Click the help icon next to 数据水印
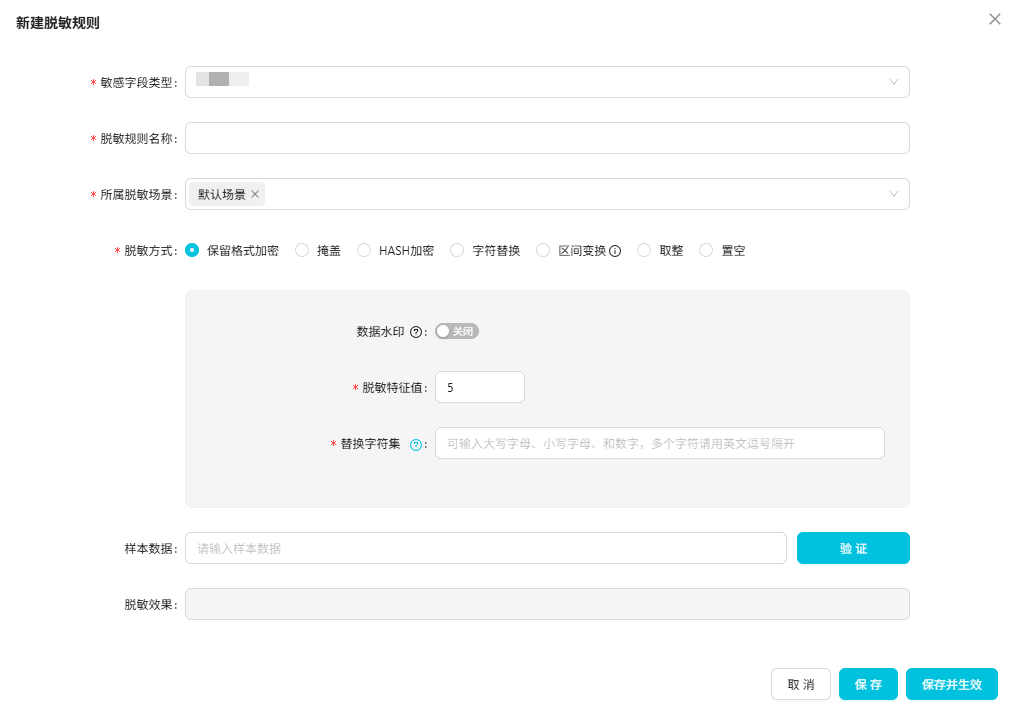1014x713 pixels. pyautogui.click(x=416, y=332)
